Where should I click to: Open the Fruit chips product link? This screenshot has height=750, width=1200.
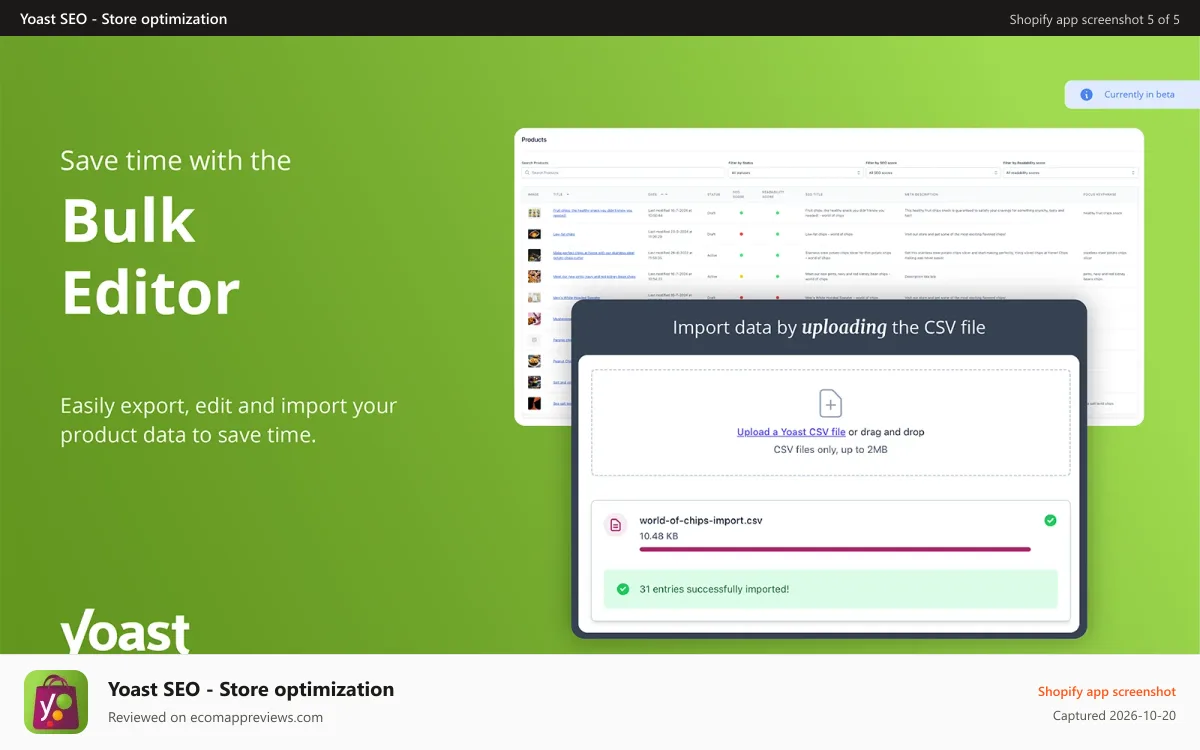point(593,213)
